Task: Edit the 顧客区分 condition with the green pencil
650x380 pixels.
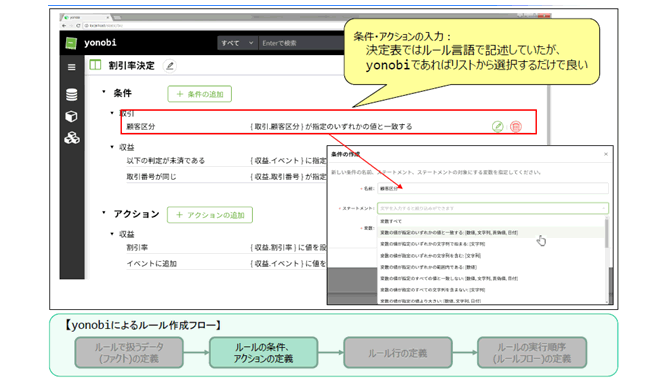Action: (x=497, y=126)
